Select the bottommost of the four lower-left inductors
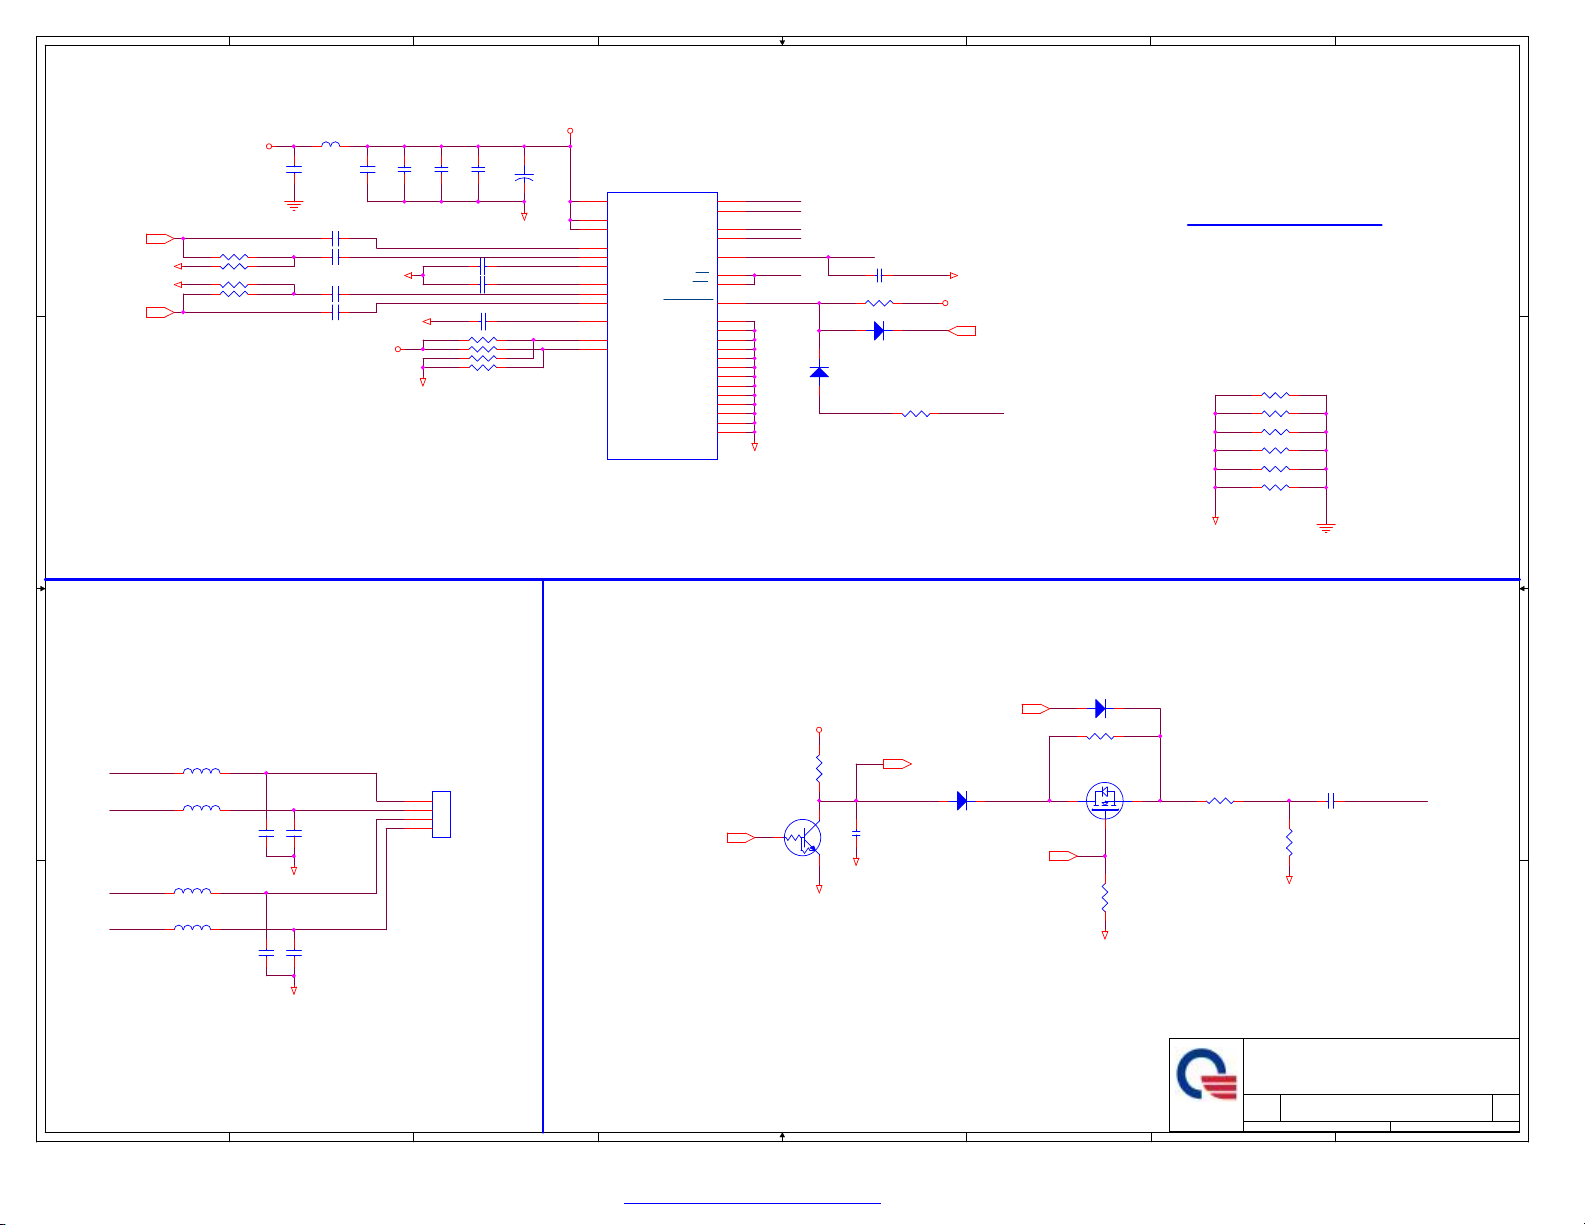 (192, 927)
